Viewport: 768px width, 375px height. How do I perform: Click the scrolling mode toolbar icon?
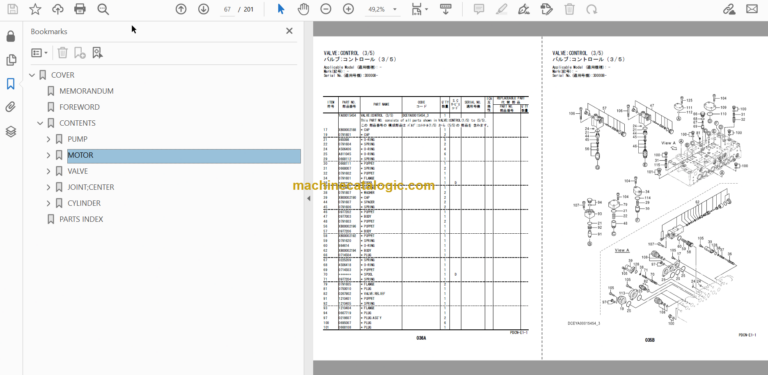coord(446,9)
